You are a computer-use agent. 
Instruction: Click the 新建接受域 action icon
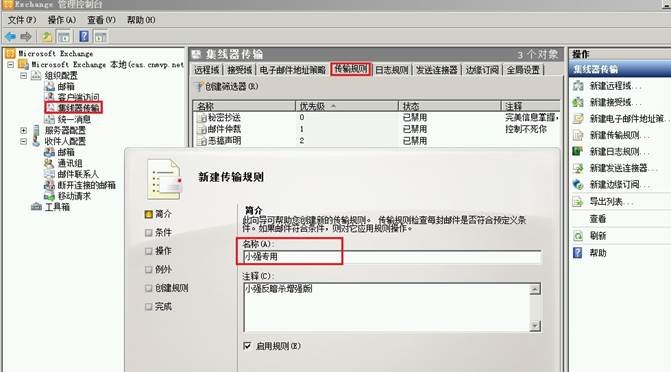tap(578, 102)
